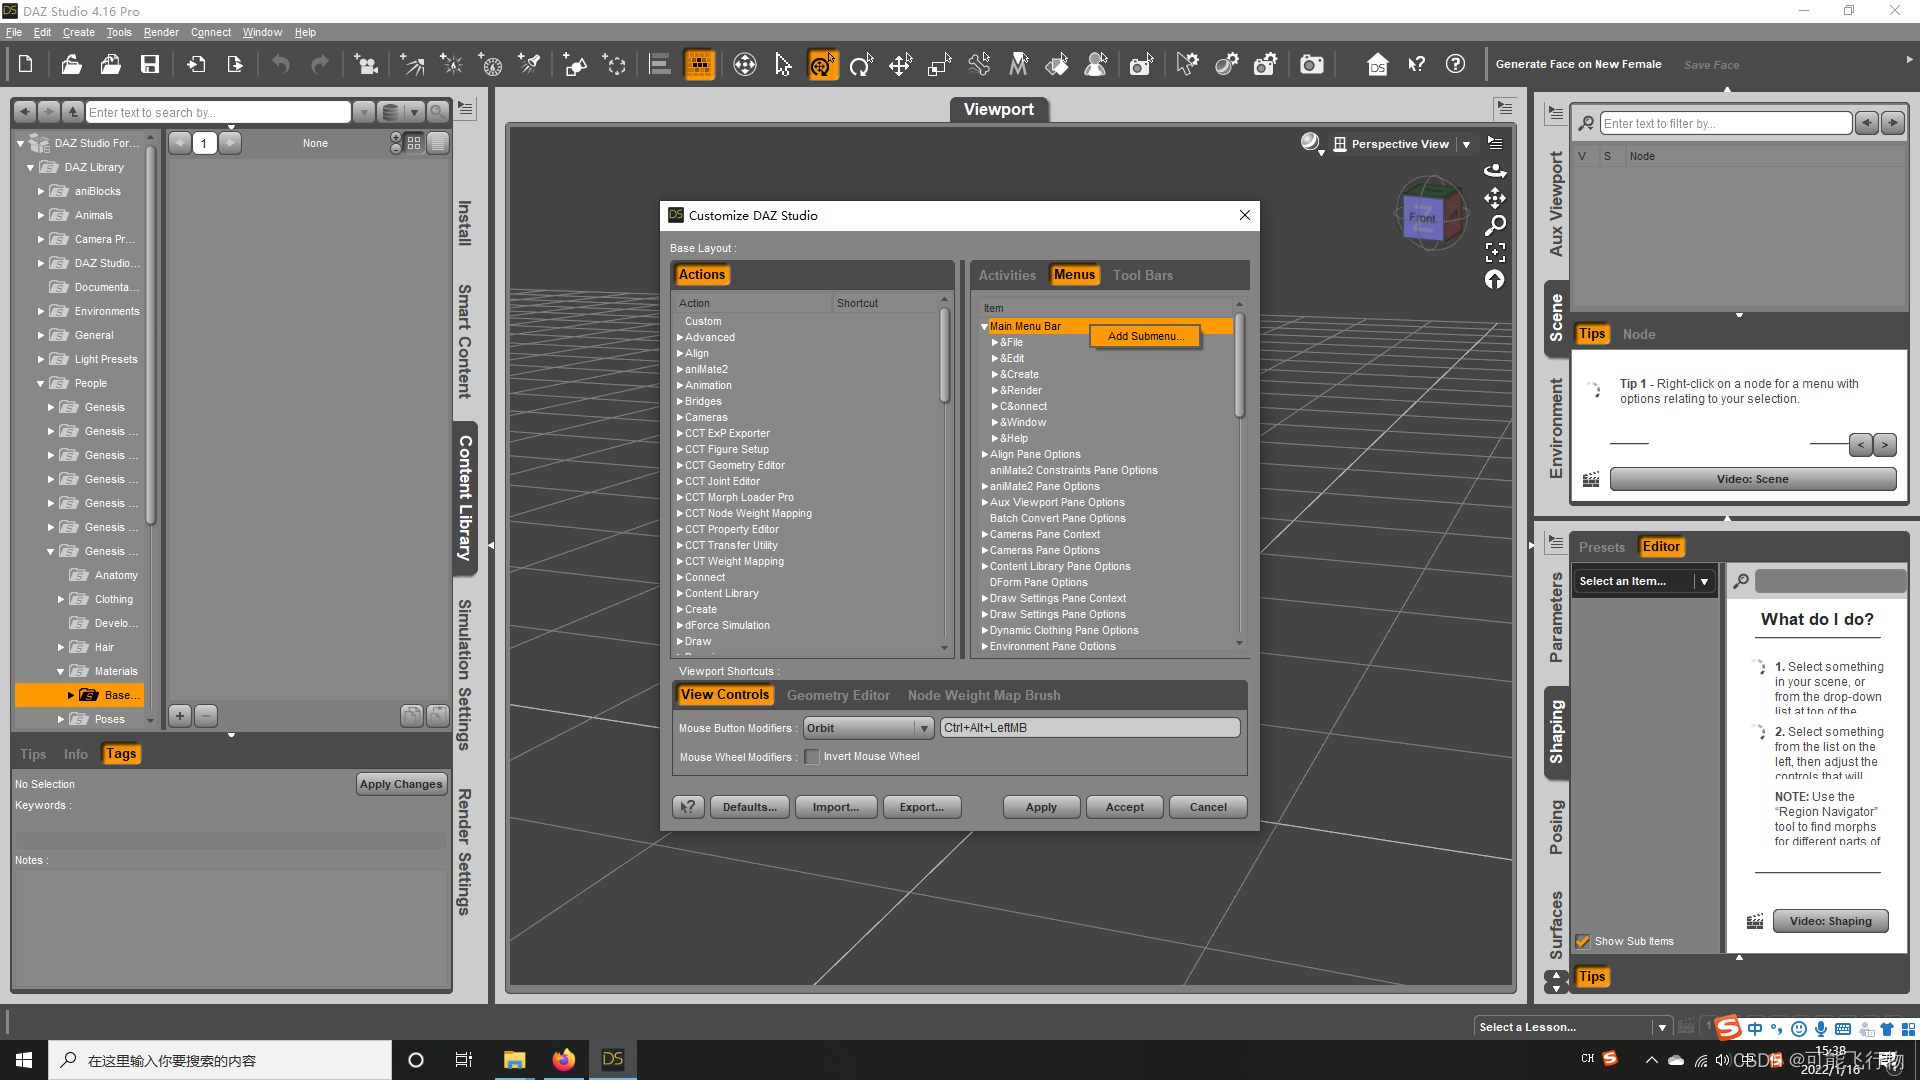
Task: Click the viewport Frame selection control
Action: click(1495, 252)
